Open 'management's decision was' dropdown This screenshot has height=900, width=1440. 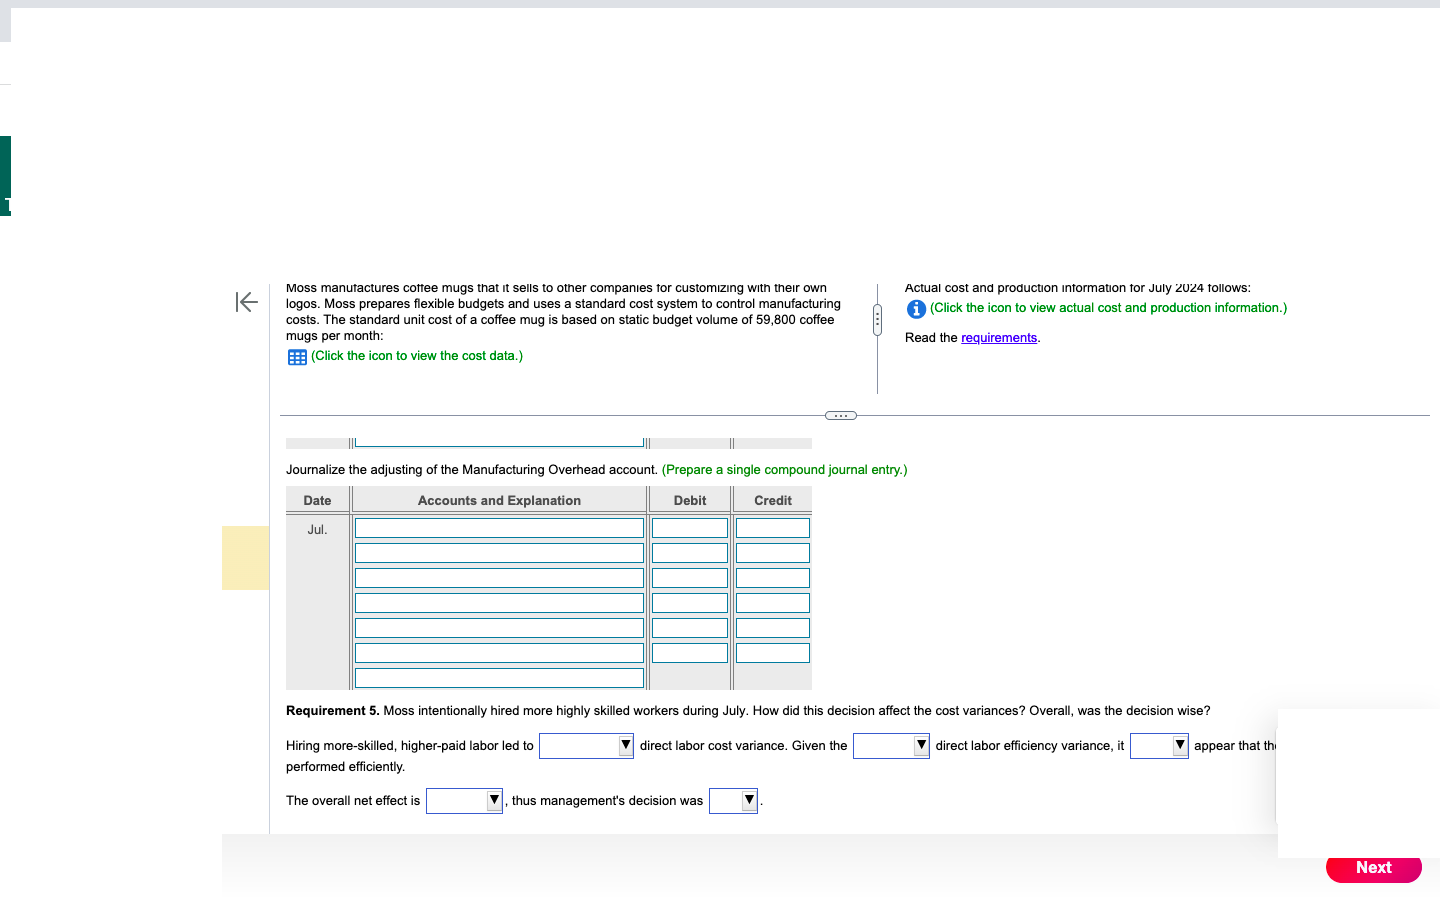(733, 801)
